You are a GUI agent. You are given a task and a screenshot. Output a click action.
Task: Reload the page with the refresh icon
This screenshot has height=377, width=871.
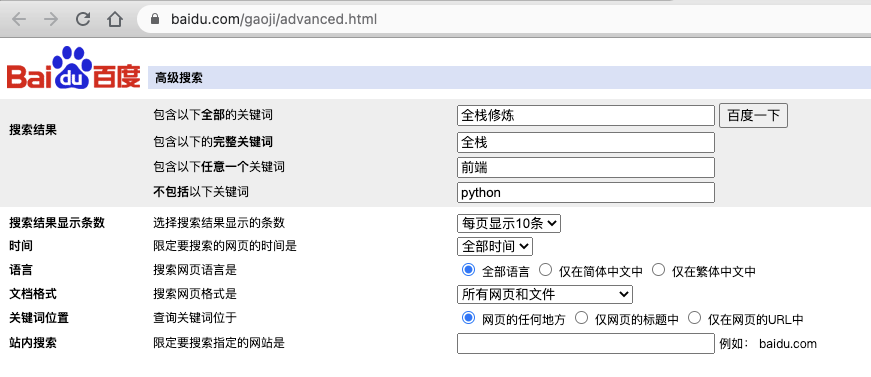(83, 19)
